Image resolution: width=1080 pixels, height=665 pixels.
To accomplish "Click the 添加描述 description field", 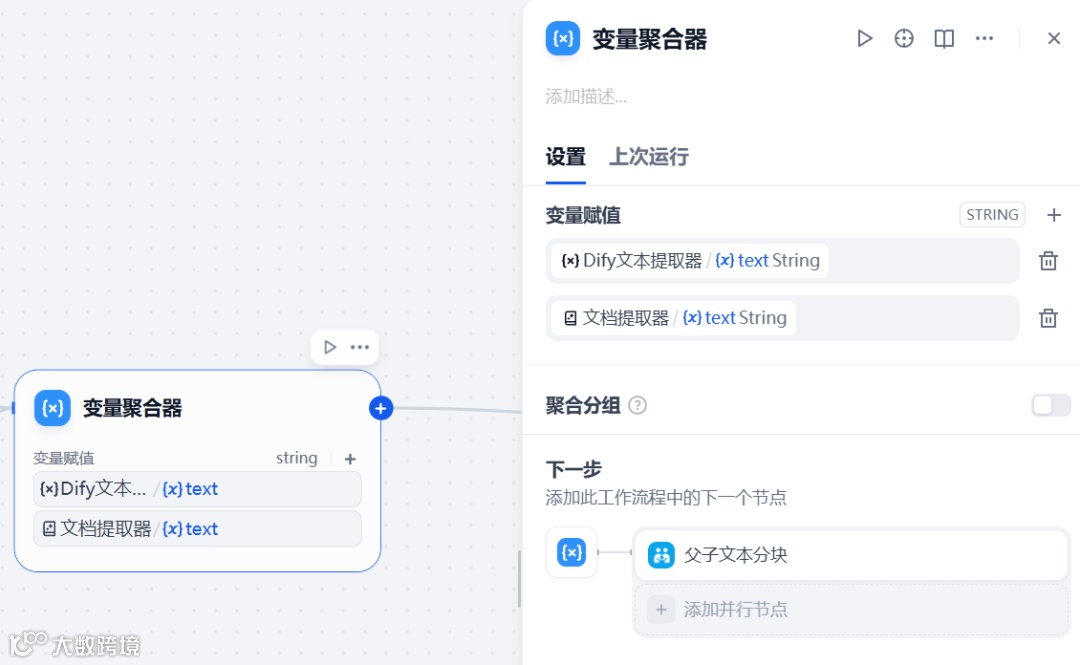I will tap(586, 96).
